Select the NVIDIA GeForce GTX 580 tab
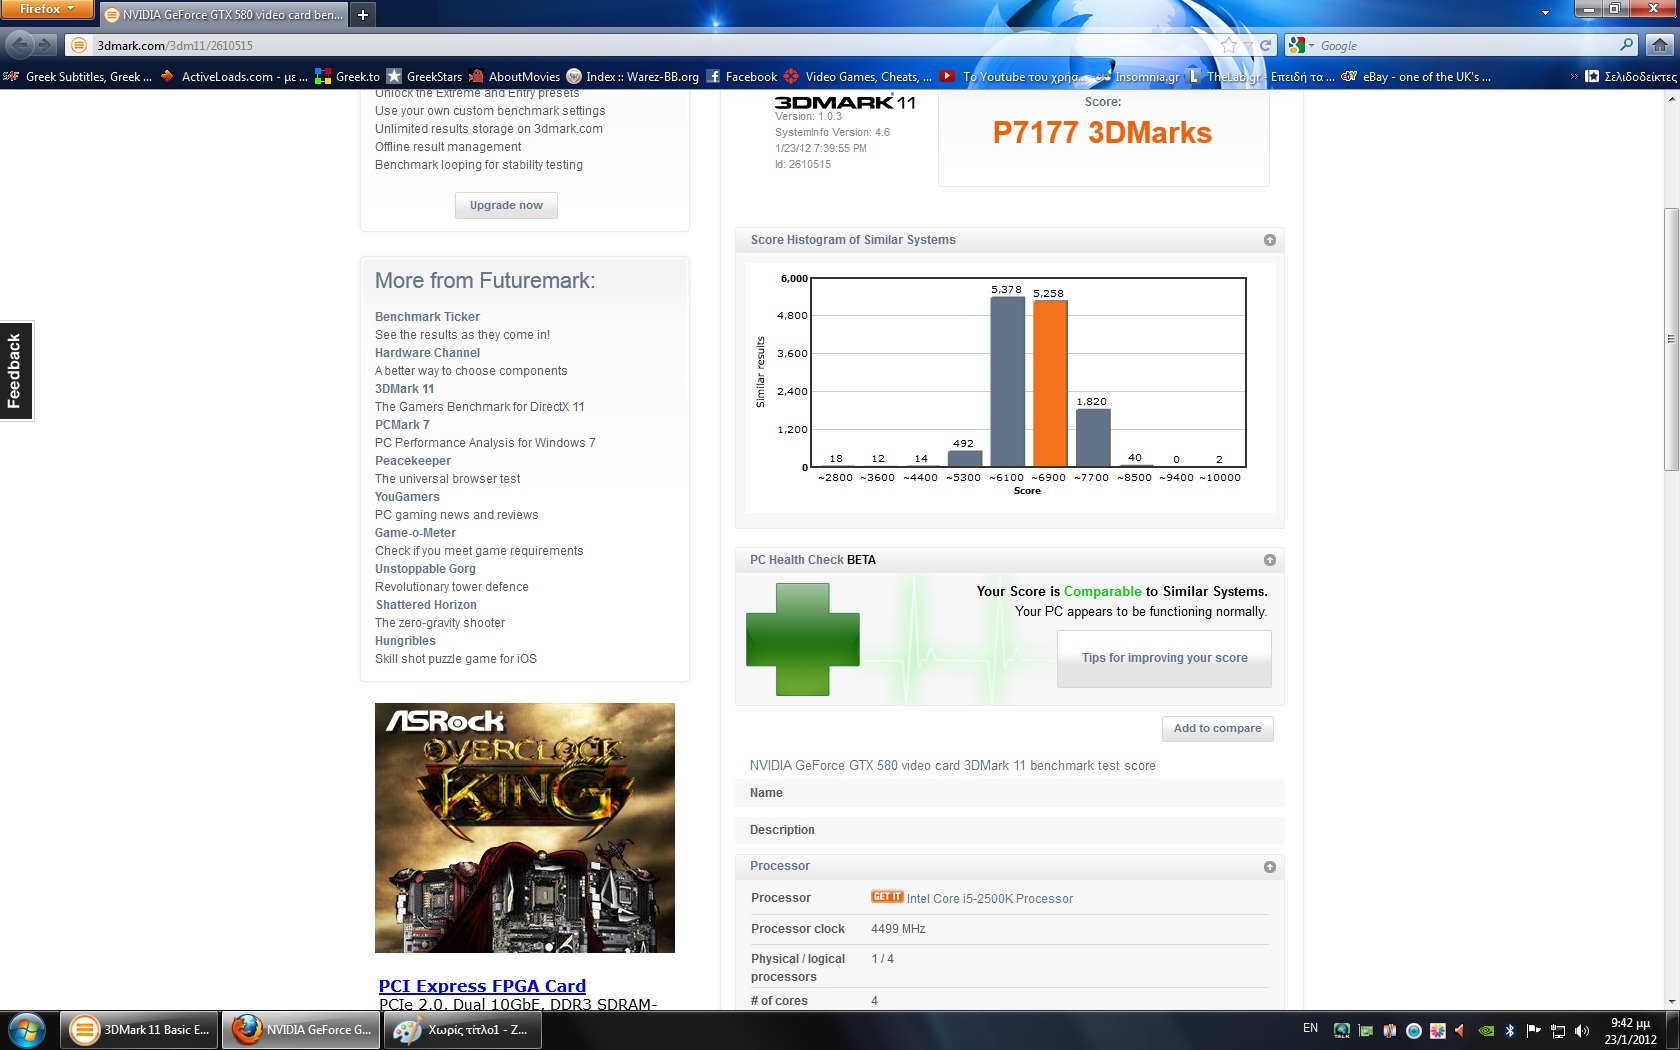 [224, 14]
